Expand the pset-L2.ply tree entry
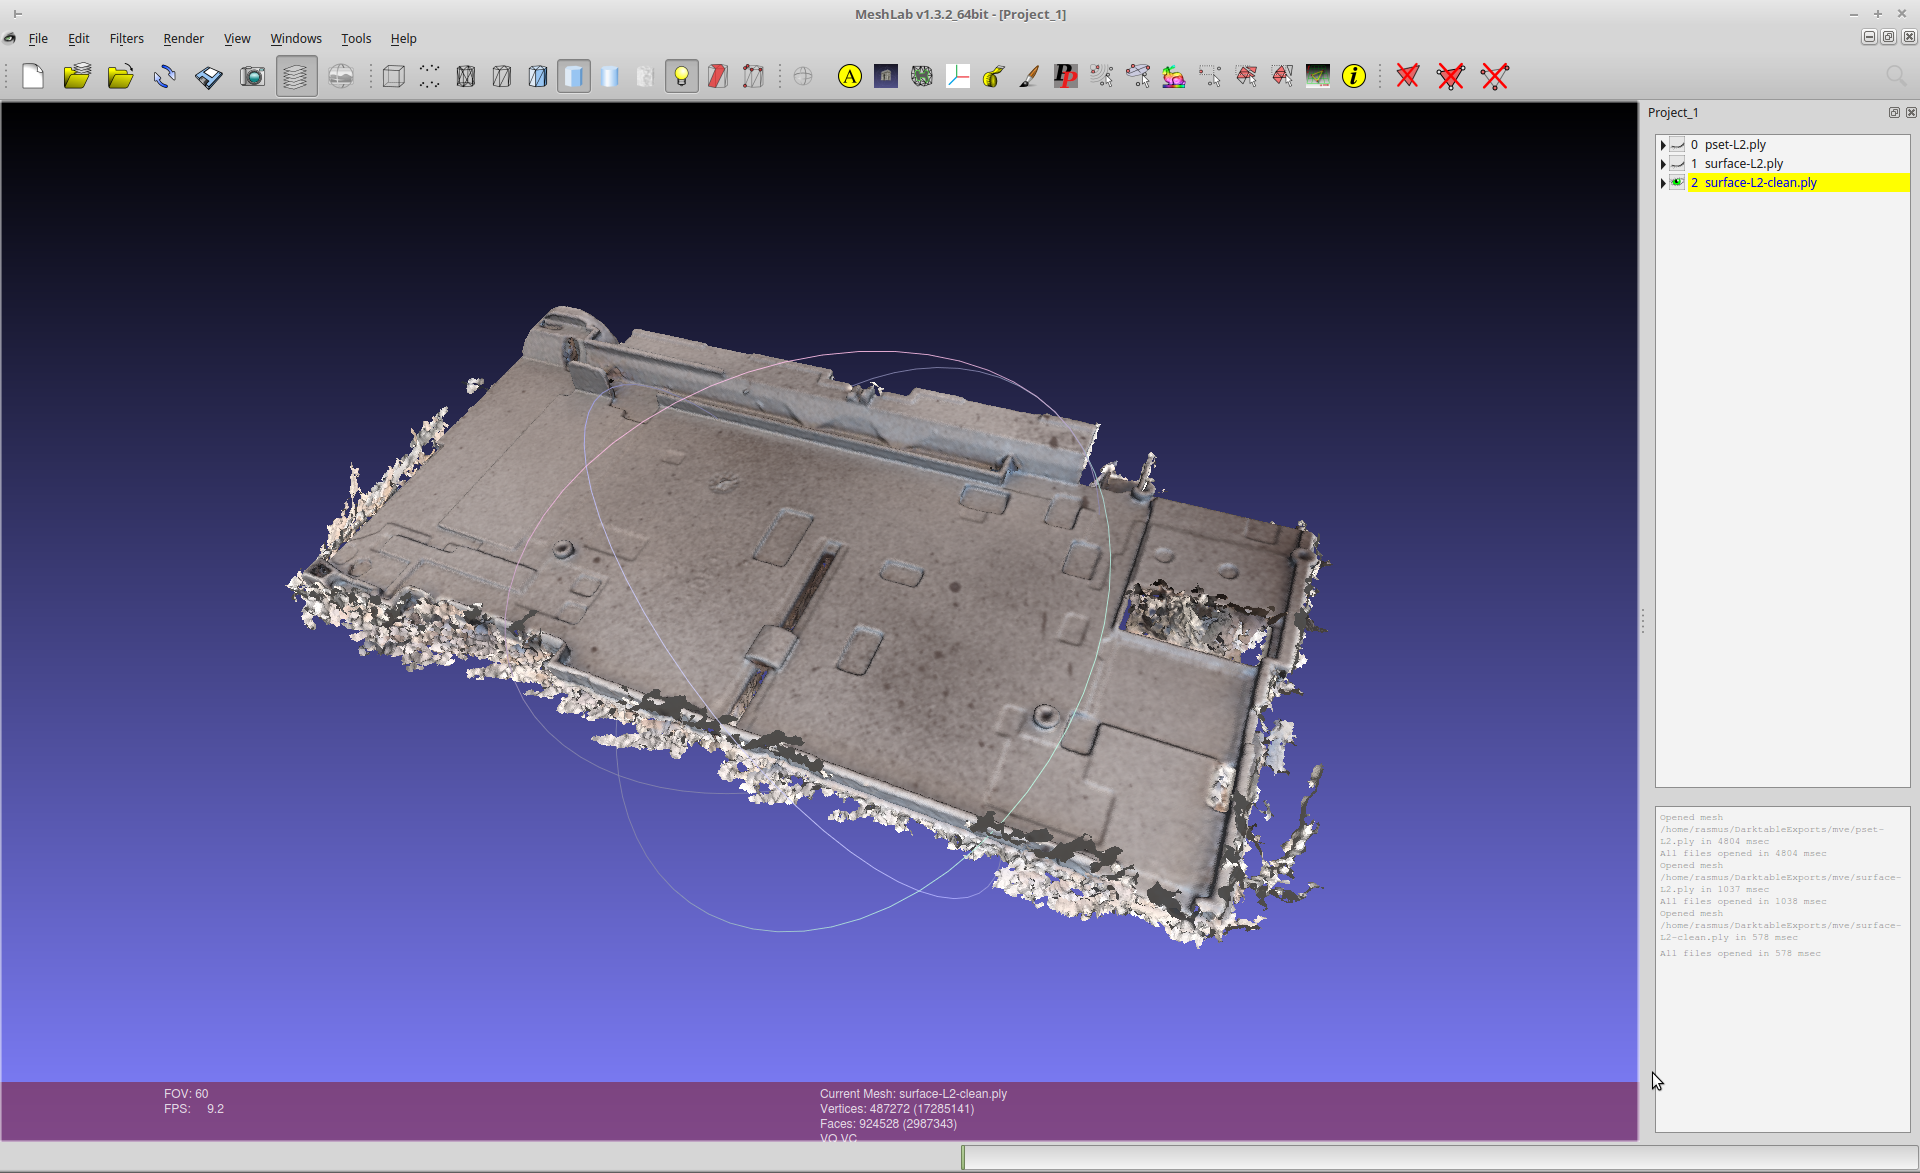The width and height of the screenshot is (1920, 1173). 1662,145
